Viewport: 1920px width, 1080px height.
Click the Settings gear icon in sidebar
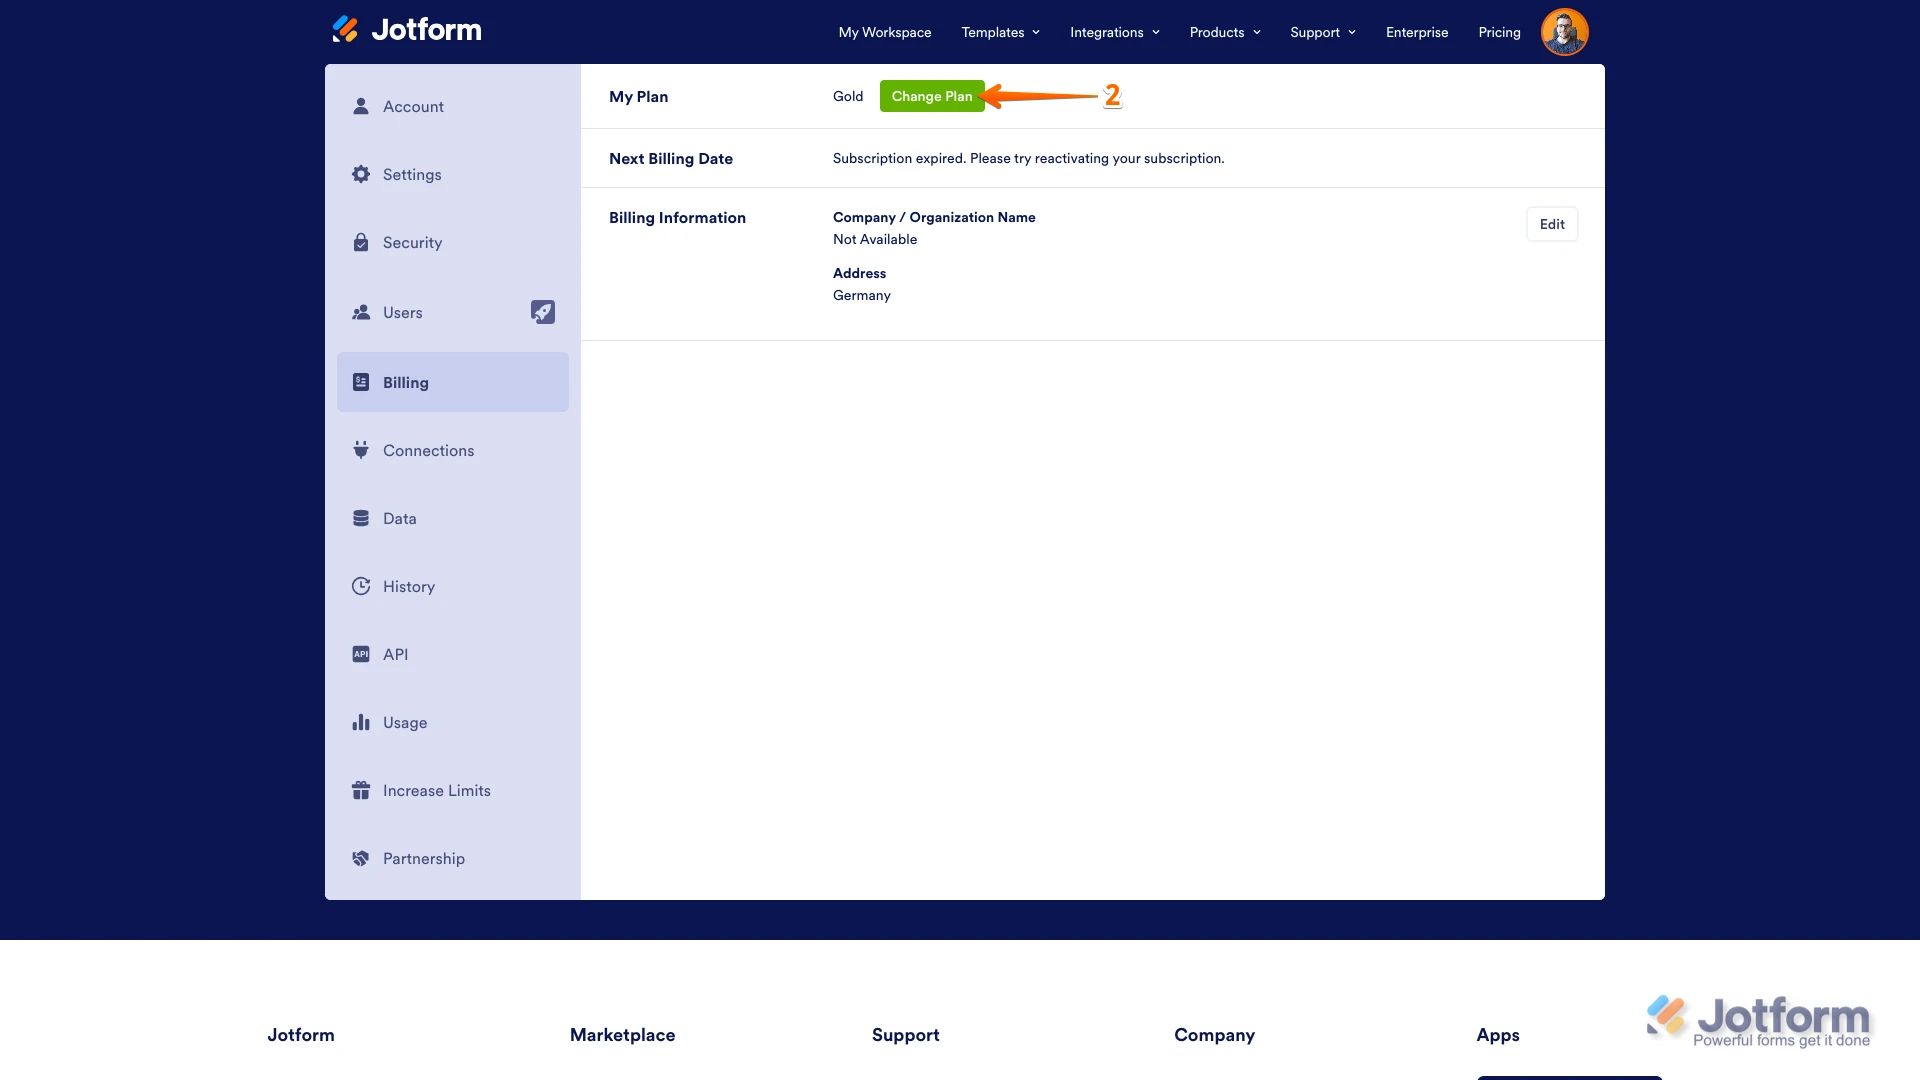click(361, 174)
